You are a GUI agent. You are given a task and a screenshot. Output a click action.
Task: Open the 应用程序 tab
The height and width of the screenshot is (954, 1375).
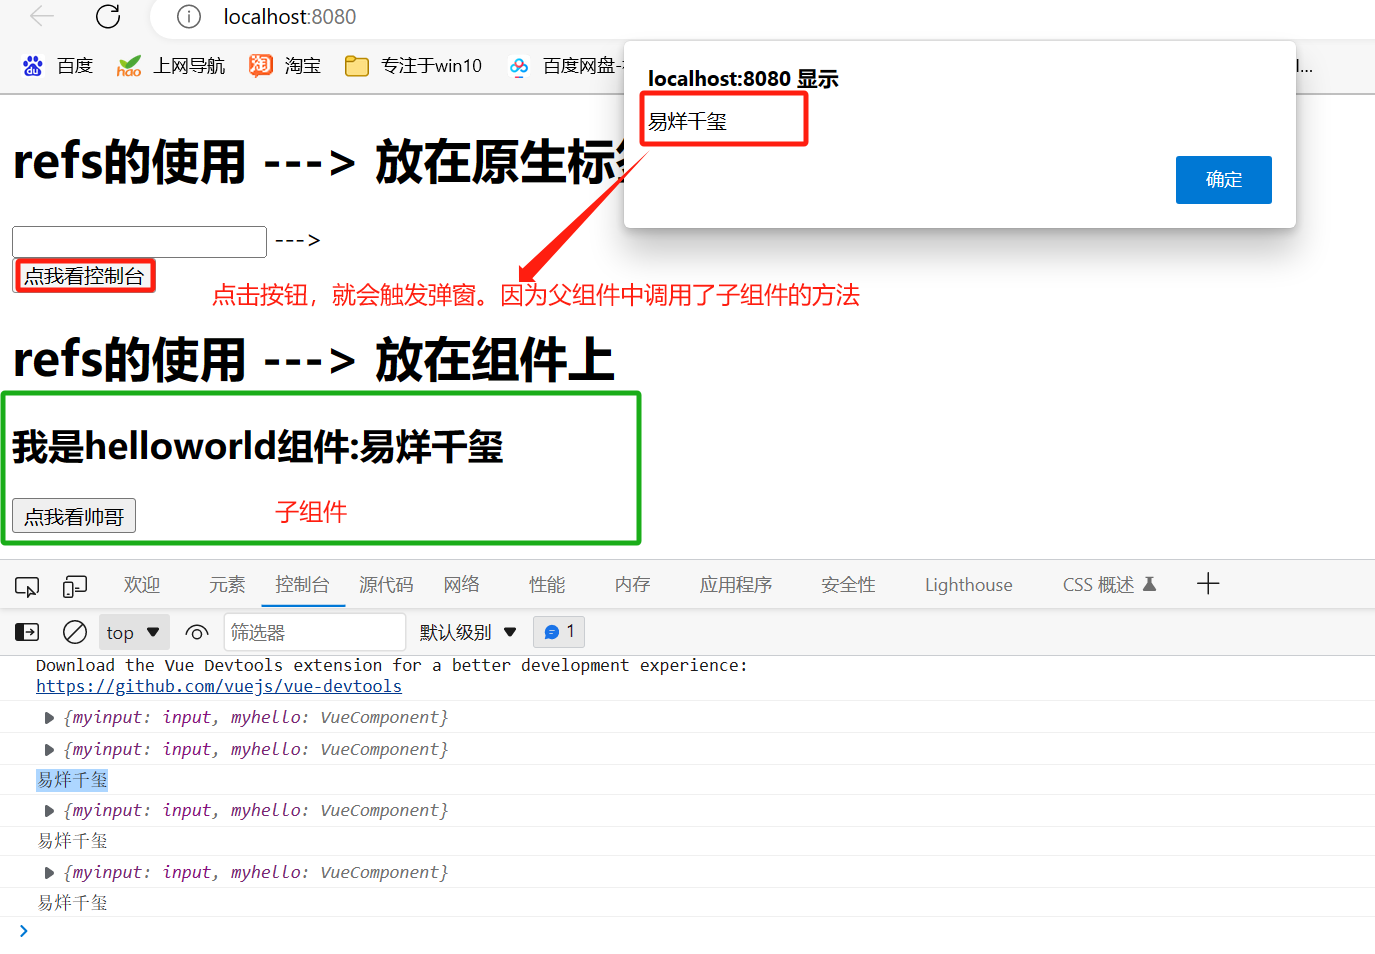pyautogui.click(x=736, y=585)
